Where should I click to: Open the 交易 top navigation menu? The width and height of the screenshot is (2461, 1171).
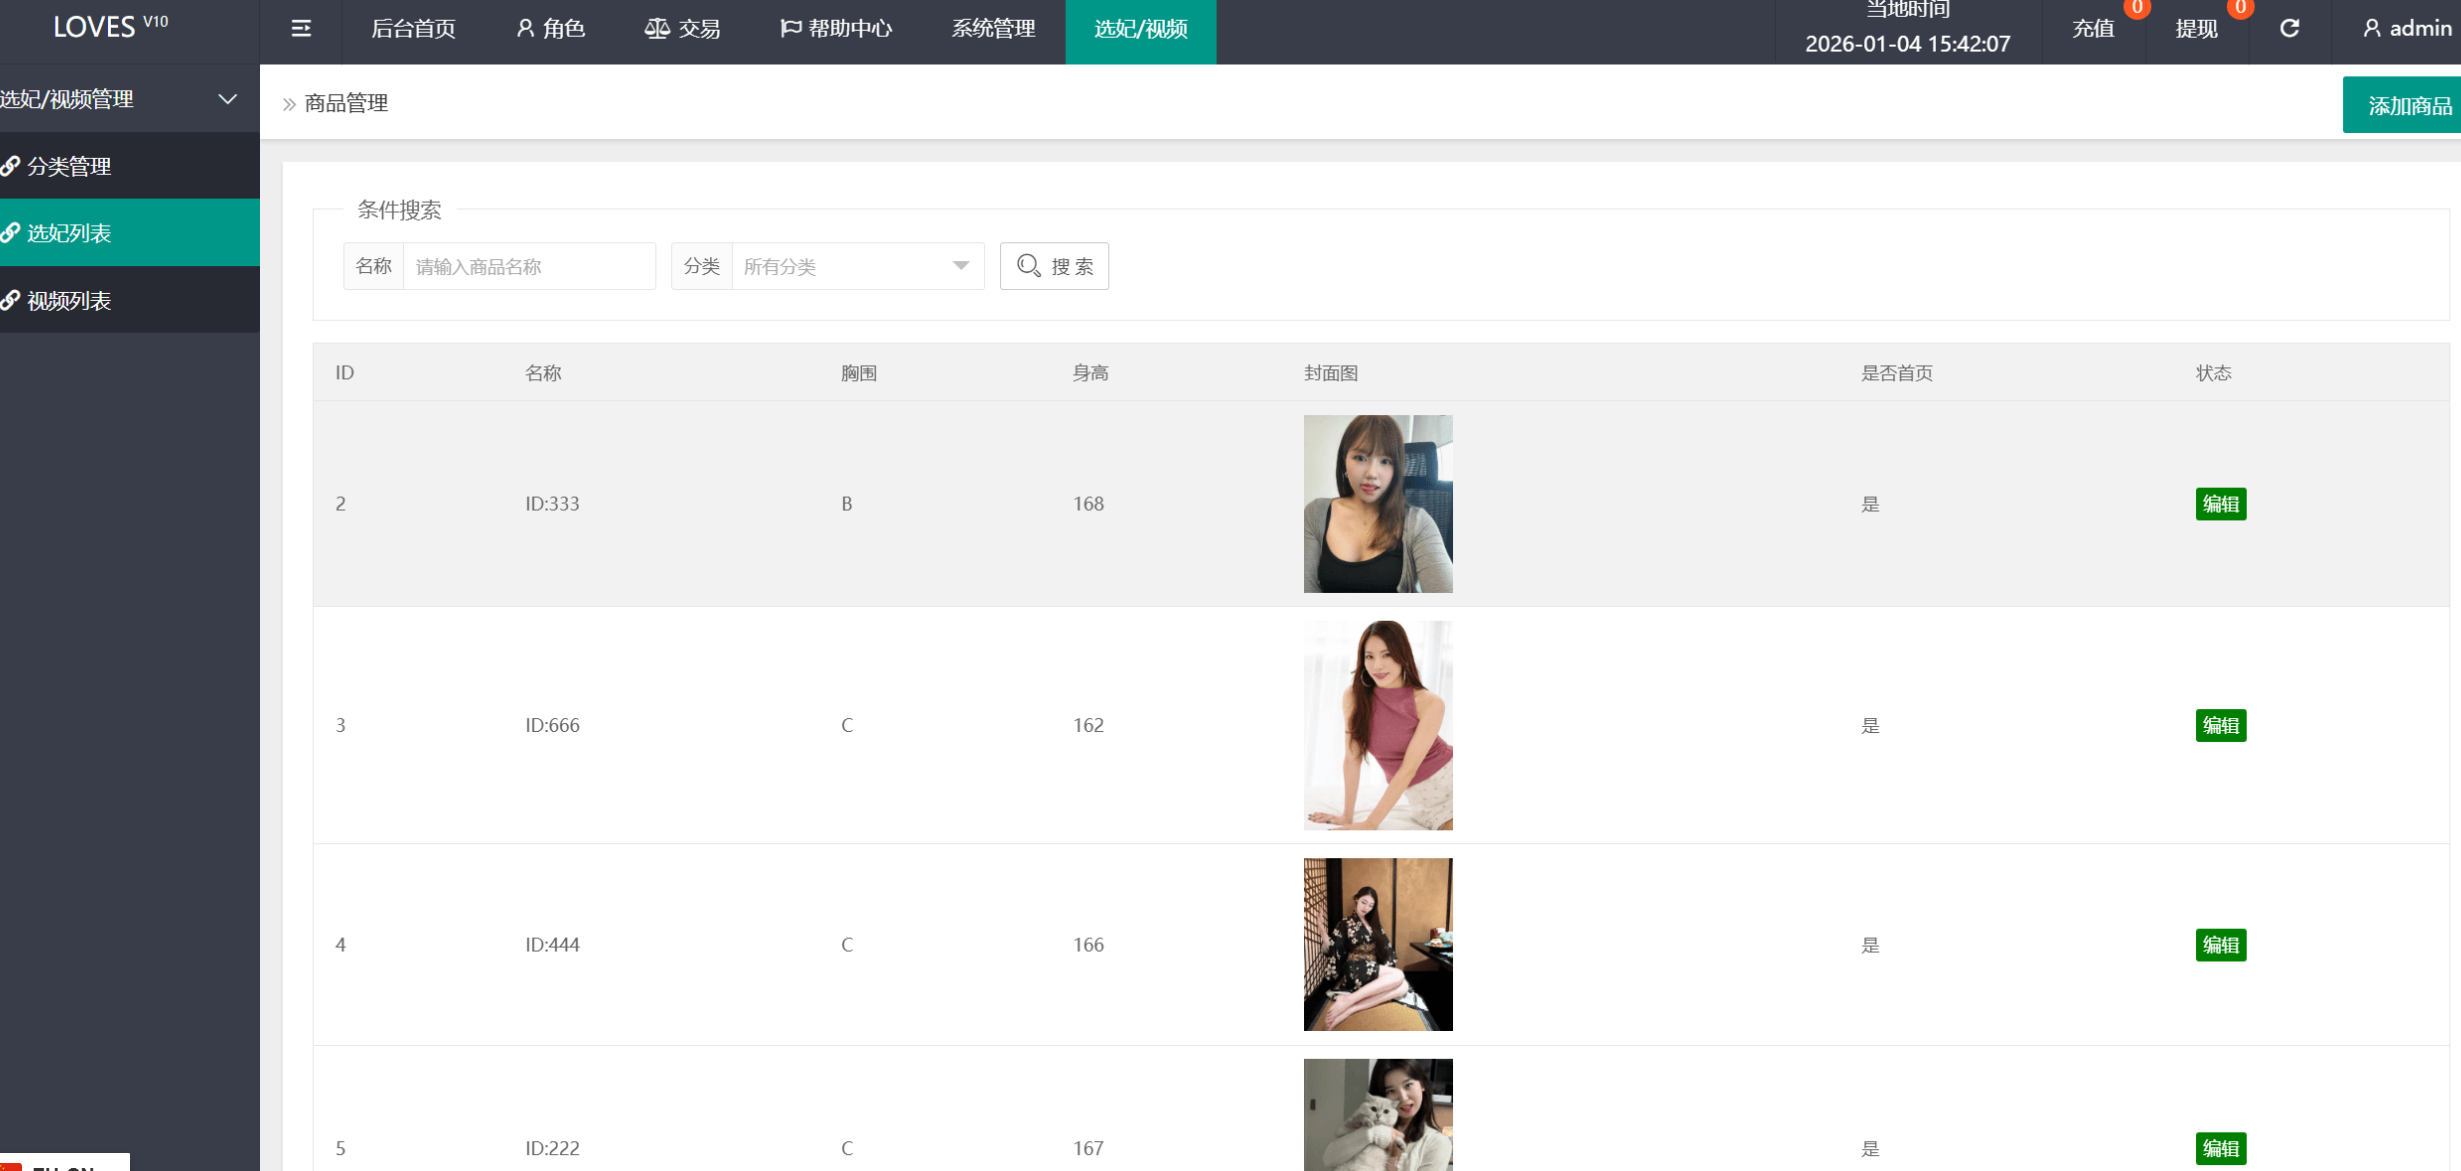pyautogui.click(x=683, y=29)
